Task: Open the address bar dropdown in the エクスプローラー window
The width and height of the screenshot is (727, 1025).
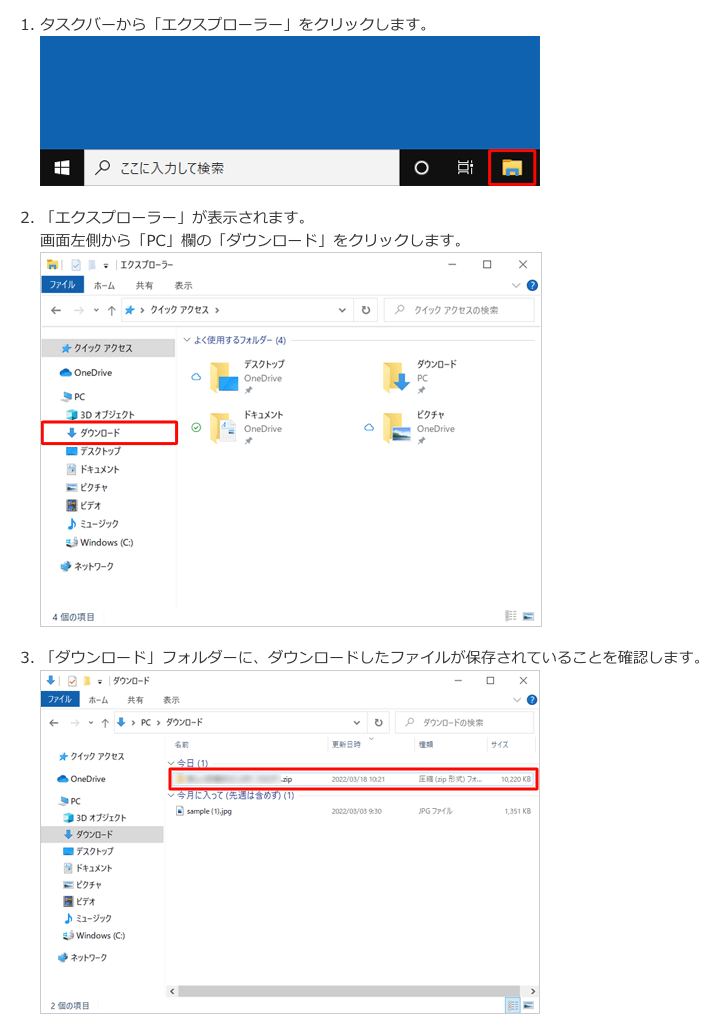Action: (x=342, y=311)
